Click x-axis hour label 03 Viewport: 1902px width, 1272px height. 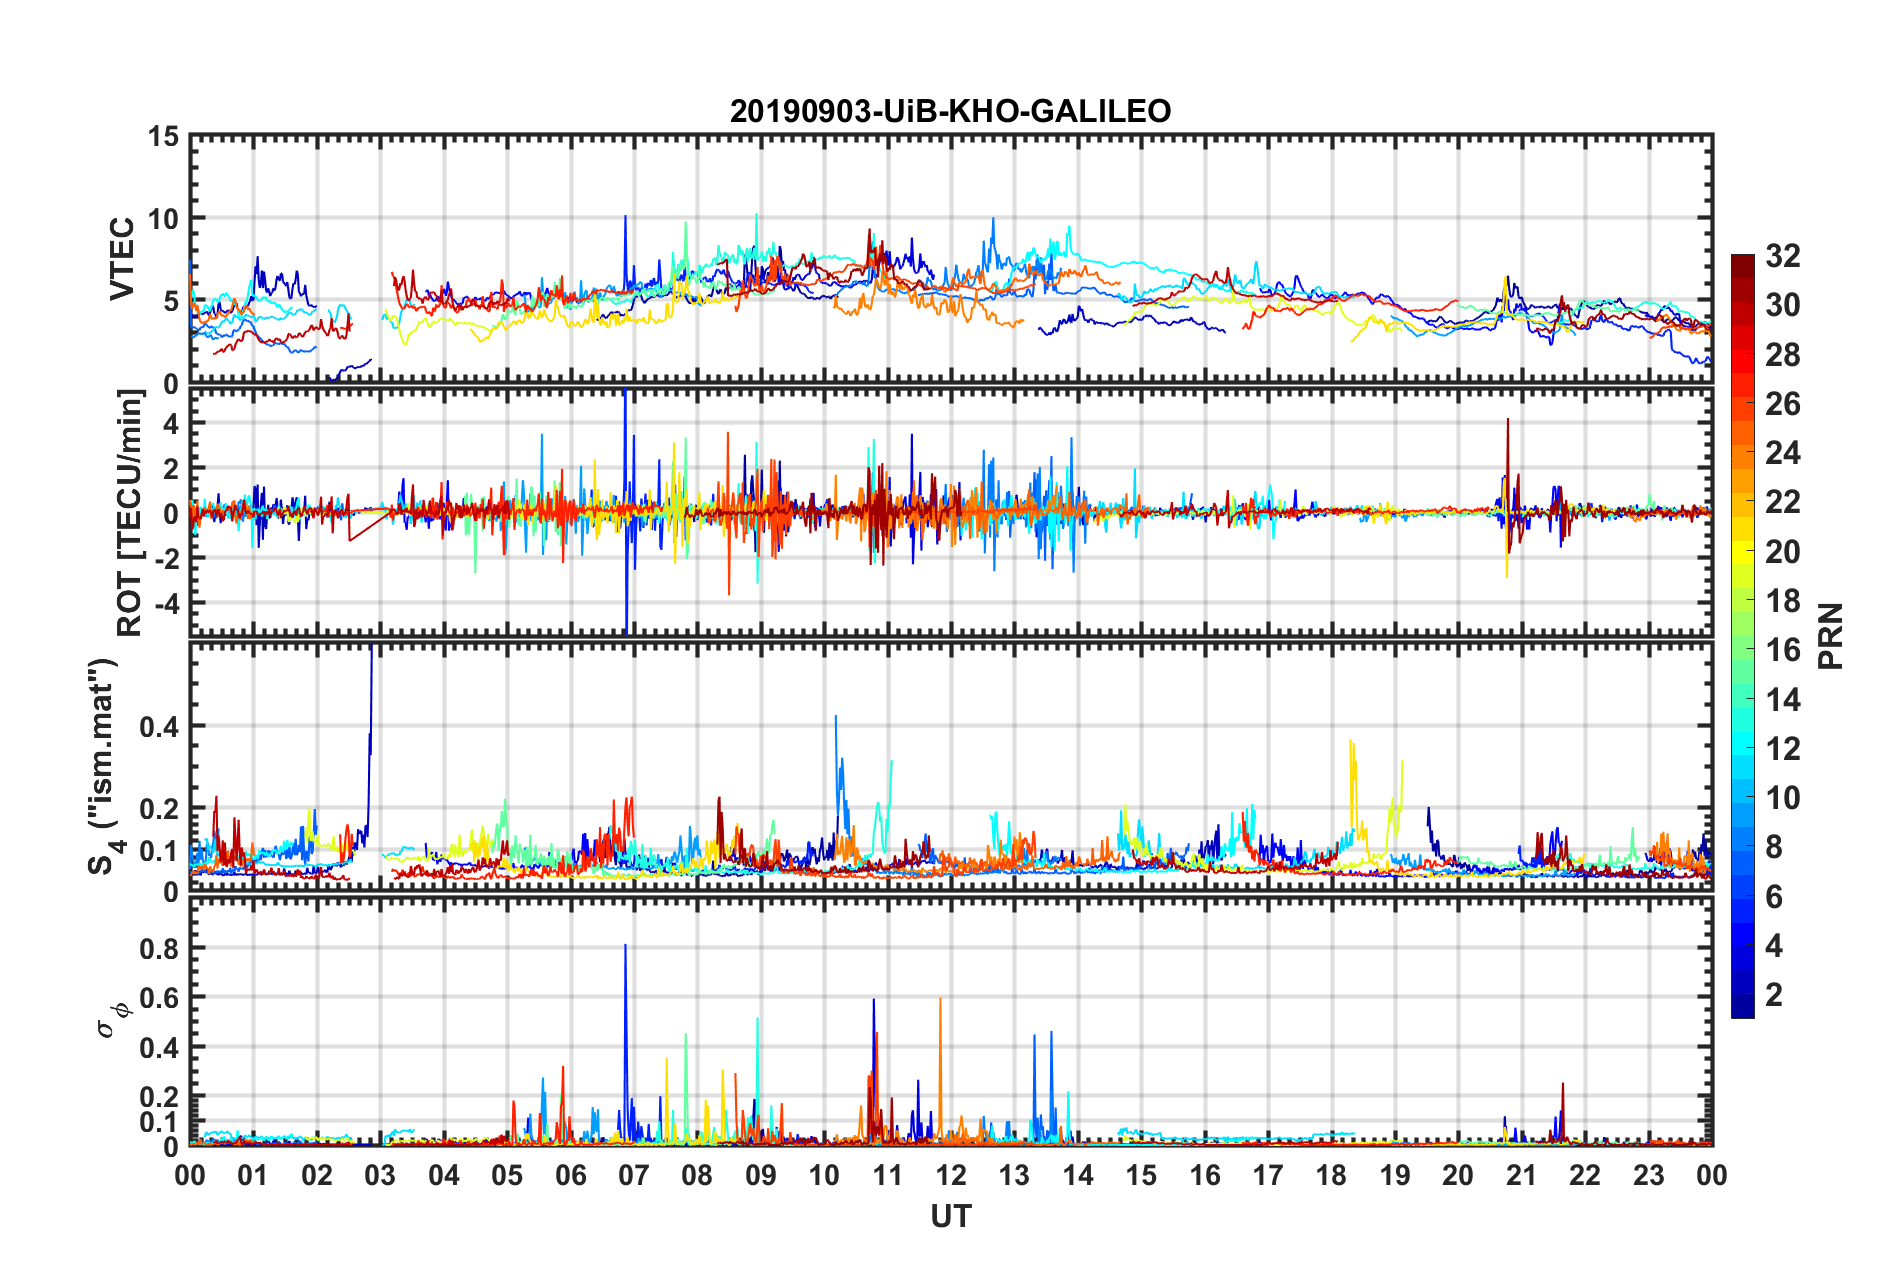[x=380, y=1175]
